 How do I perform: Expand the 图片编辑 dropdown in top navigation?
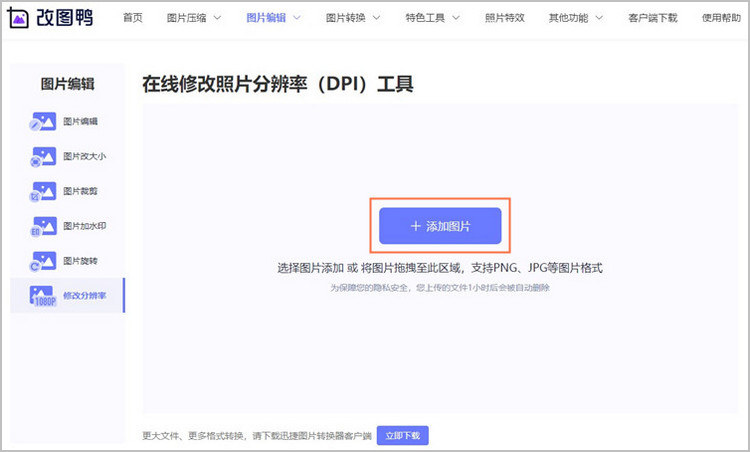[272, 18]
